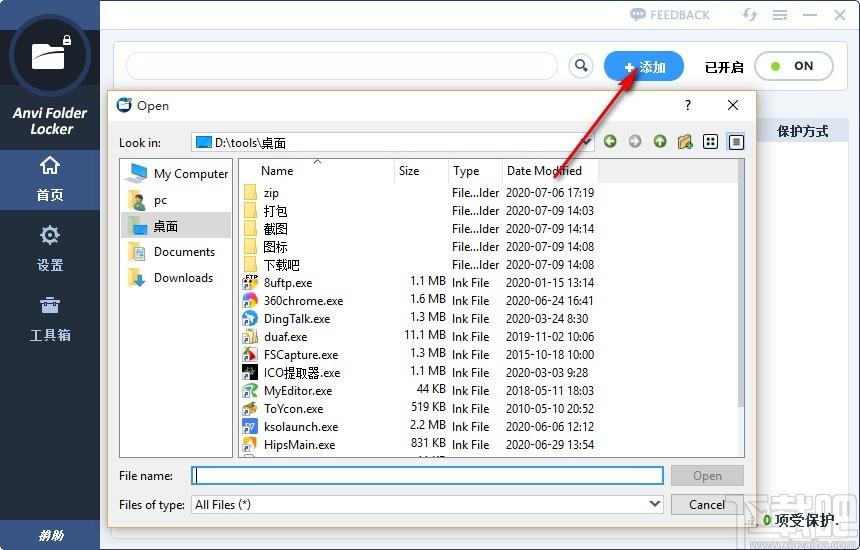This screenshot has height=550, width=860.
Task: Sort by the Size column header
Action: pyautogui.click(x=421, y=171)
